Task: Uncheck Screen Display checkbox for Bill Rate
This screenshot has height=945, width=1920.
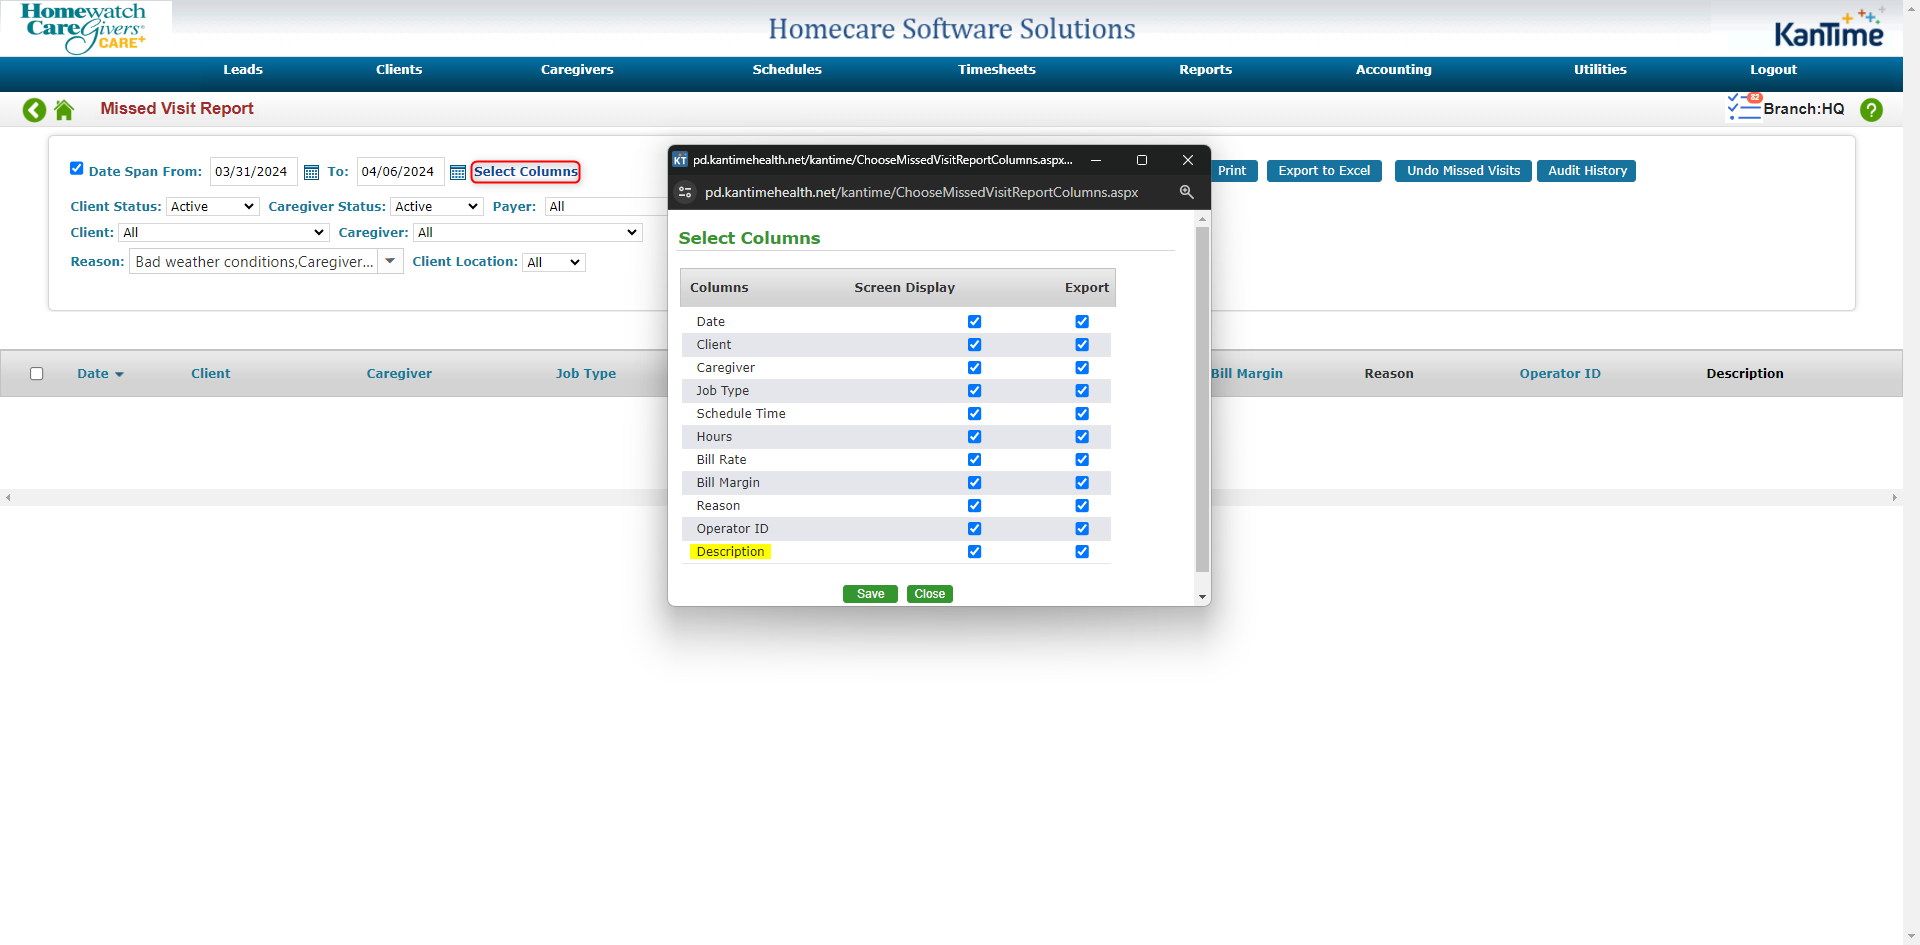Action: click(974, 460)
